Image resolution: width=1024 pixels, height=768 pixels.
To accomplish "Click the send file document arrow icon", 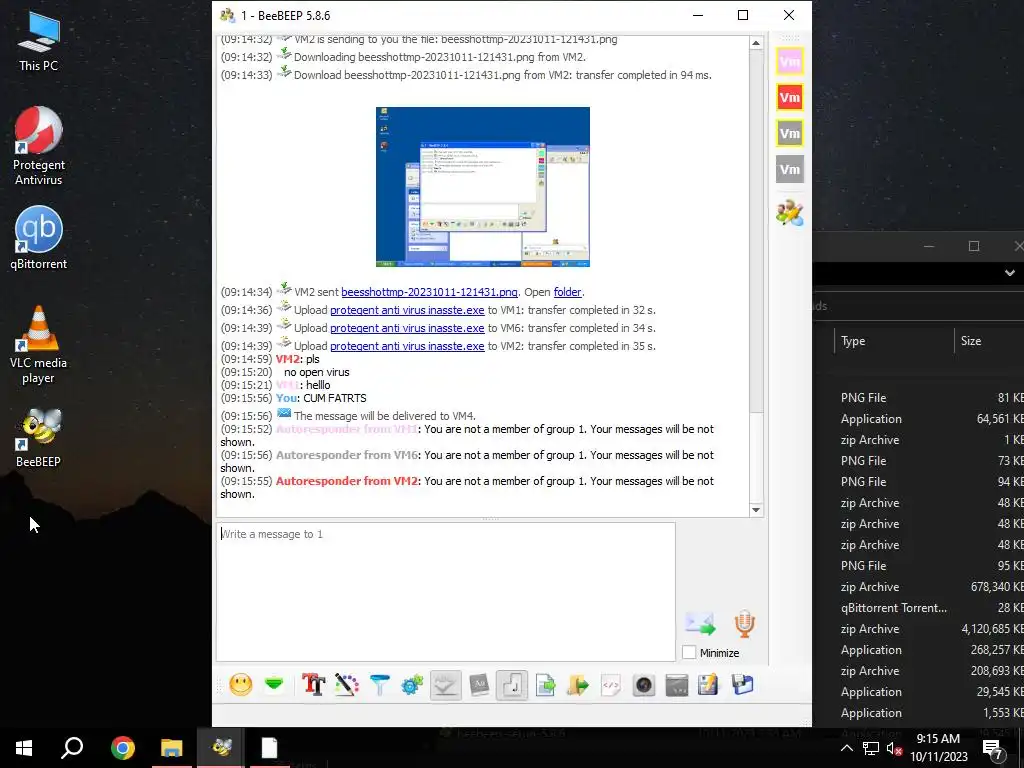I will click(x=545, y=684).
